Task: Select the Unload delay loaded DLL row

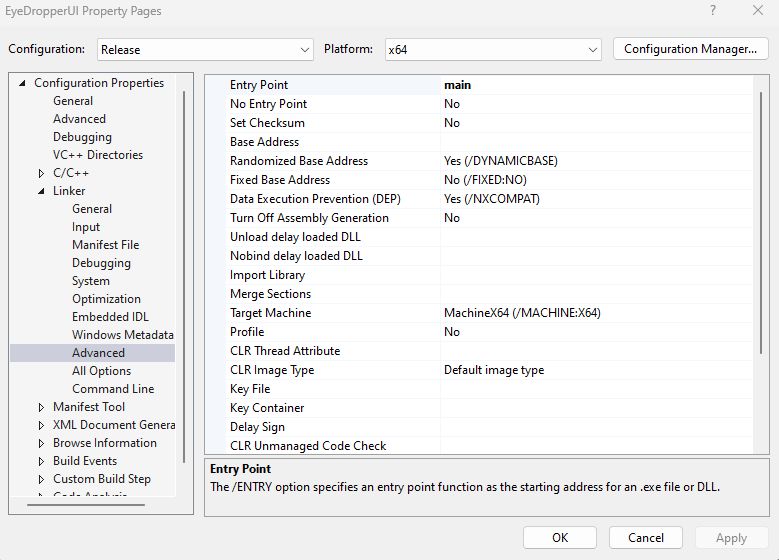Action: point(488,237)
